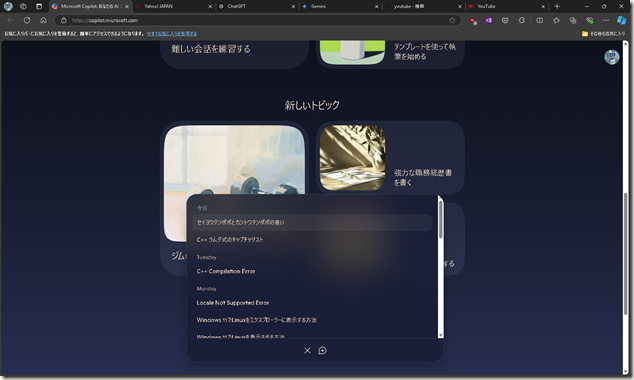Go to browser home page

tap(43, 20)
